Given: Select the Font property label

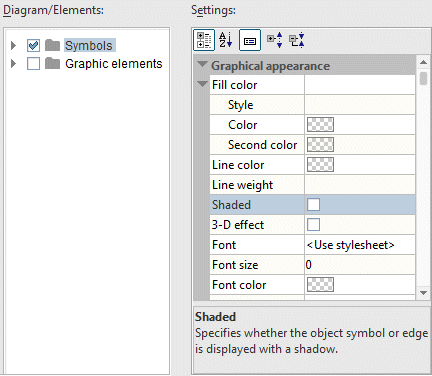Looking at the screenshot, I should coord(224,245).
